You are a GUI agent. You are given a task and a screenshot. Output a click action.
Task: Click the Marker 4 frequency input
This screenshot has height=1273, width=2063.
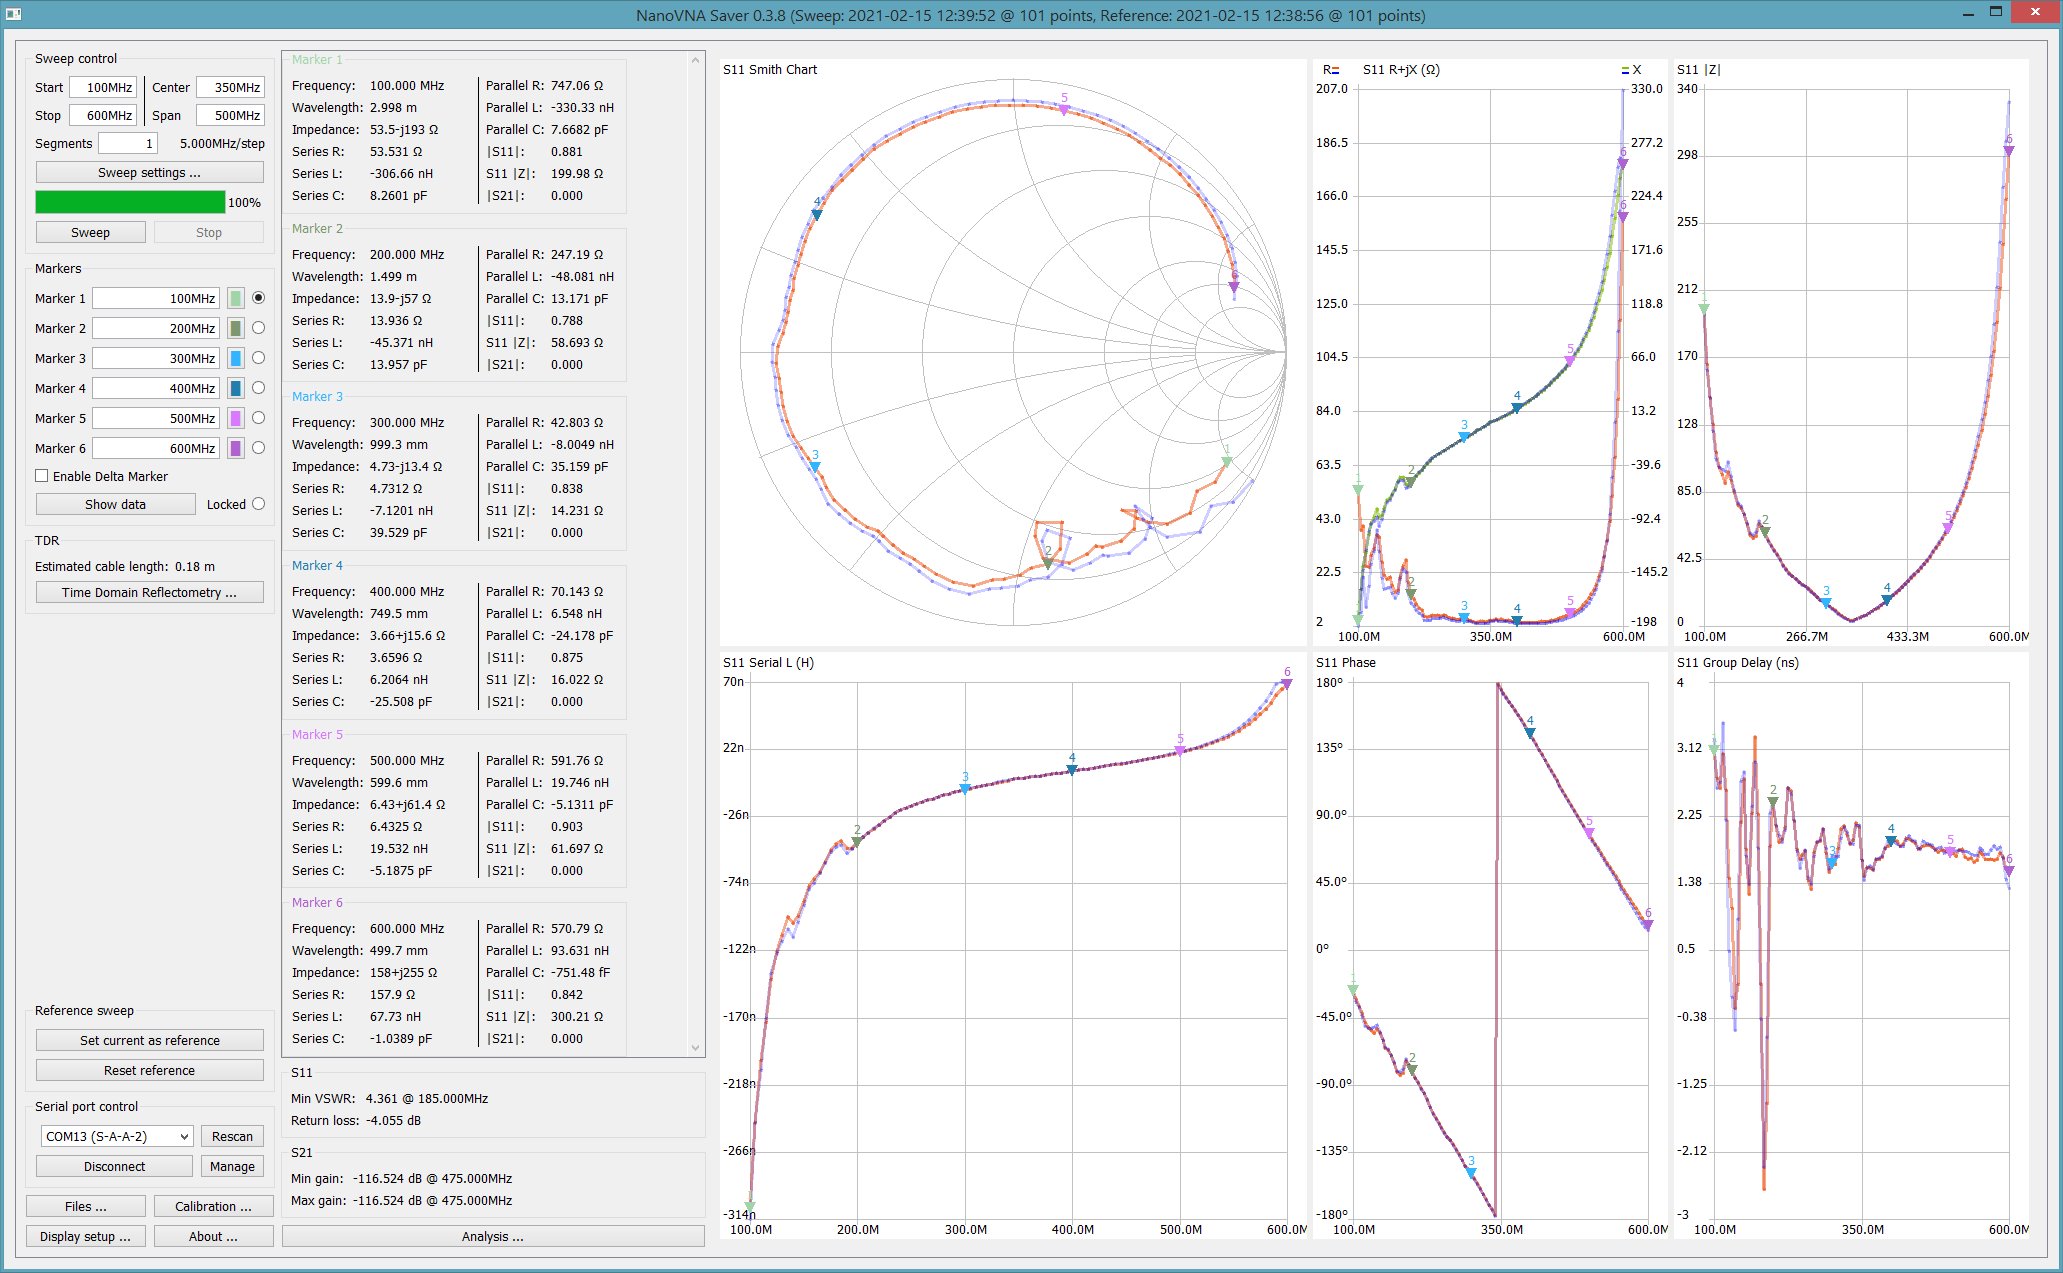click(x=156, y=388)
